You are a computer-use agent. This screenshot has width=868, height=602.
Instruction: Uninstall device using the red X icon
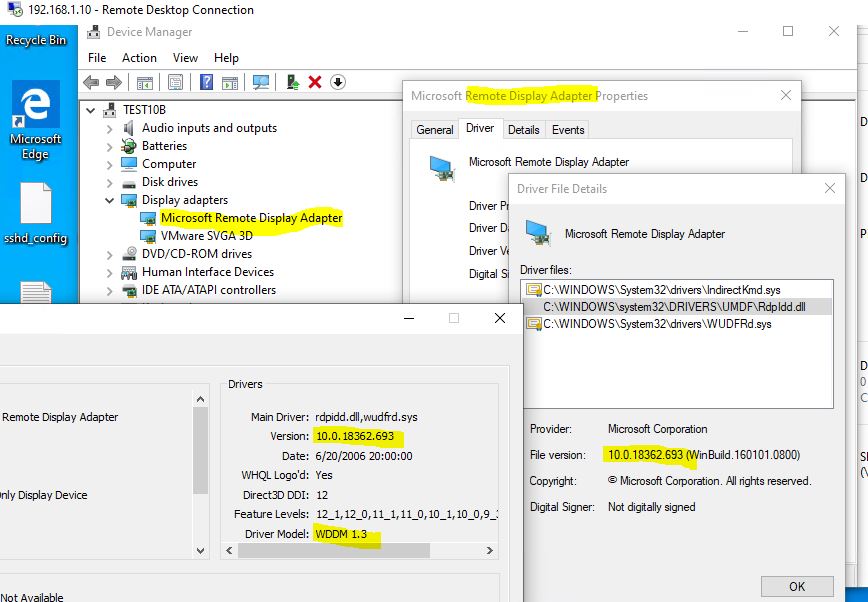[315, 83]
